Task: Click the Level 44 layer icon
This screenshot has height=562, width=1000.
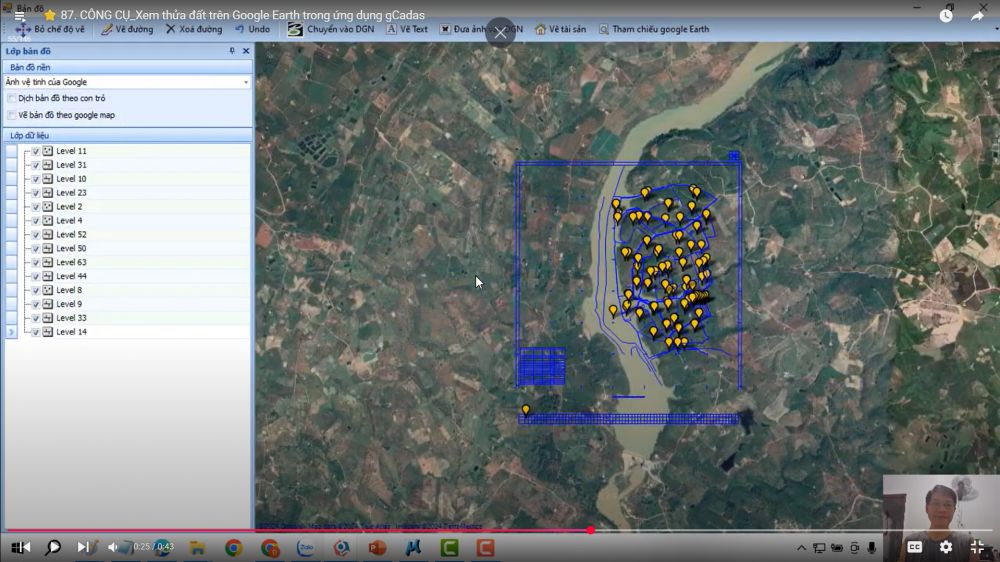Action: (x=48, y=276)
